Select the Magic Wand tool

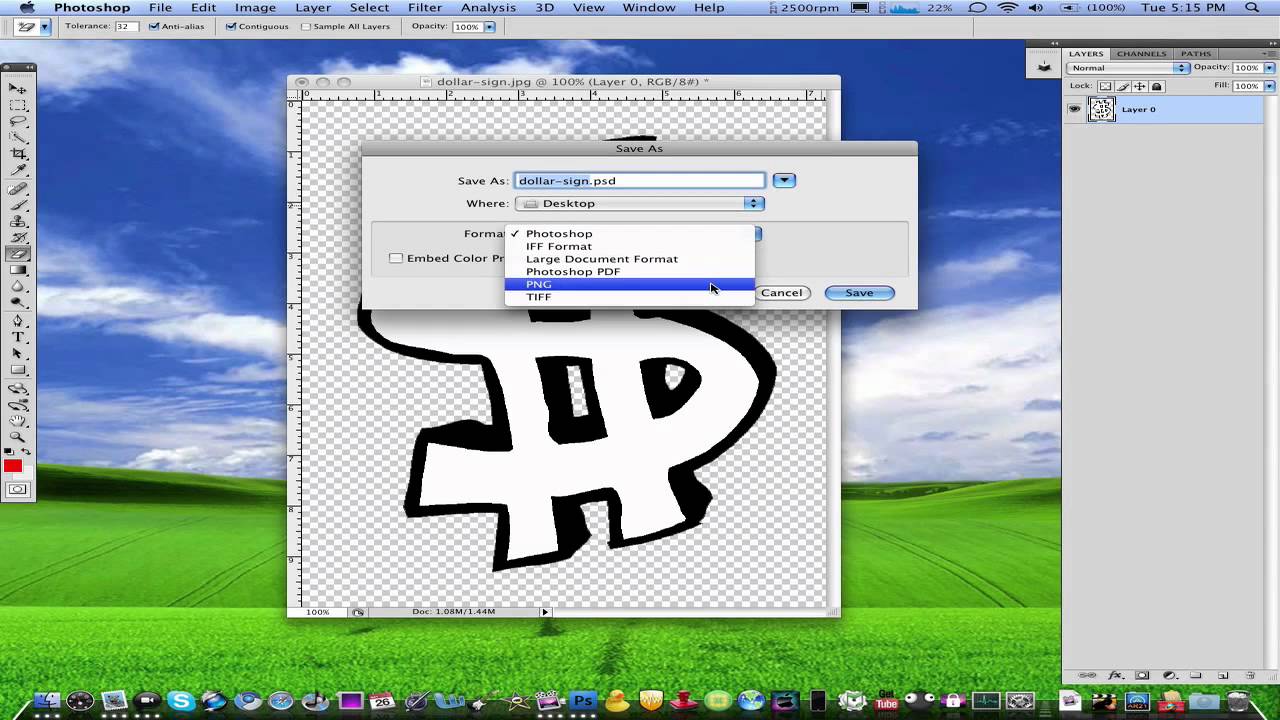[x=18, y=138]
